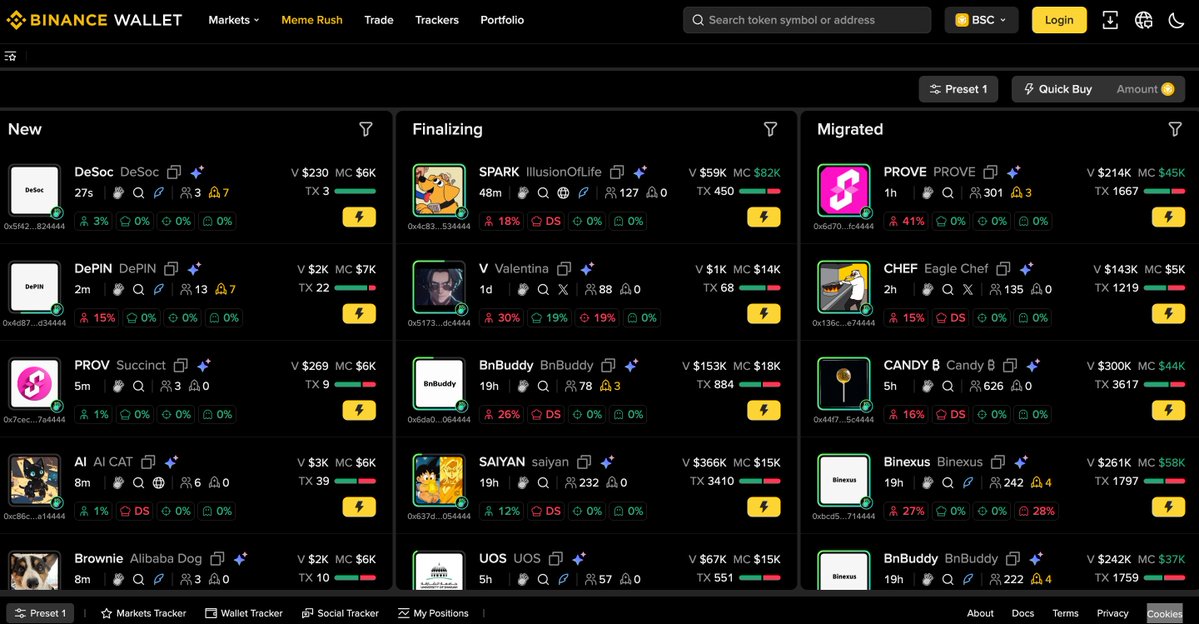
Task: Open the Portfolio page
Action: [x=502, y=20]
